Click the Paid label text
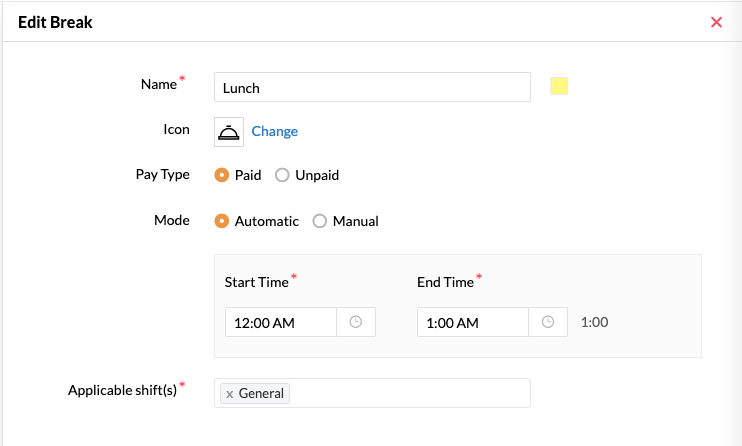This screenshot has height=446, width=742. tap(248, 175)
